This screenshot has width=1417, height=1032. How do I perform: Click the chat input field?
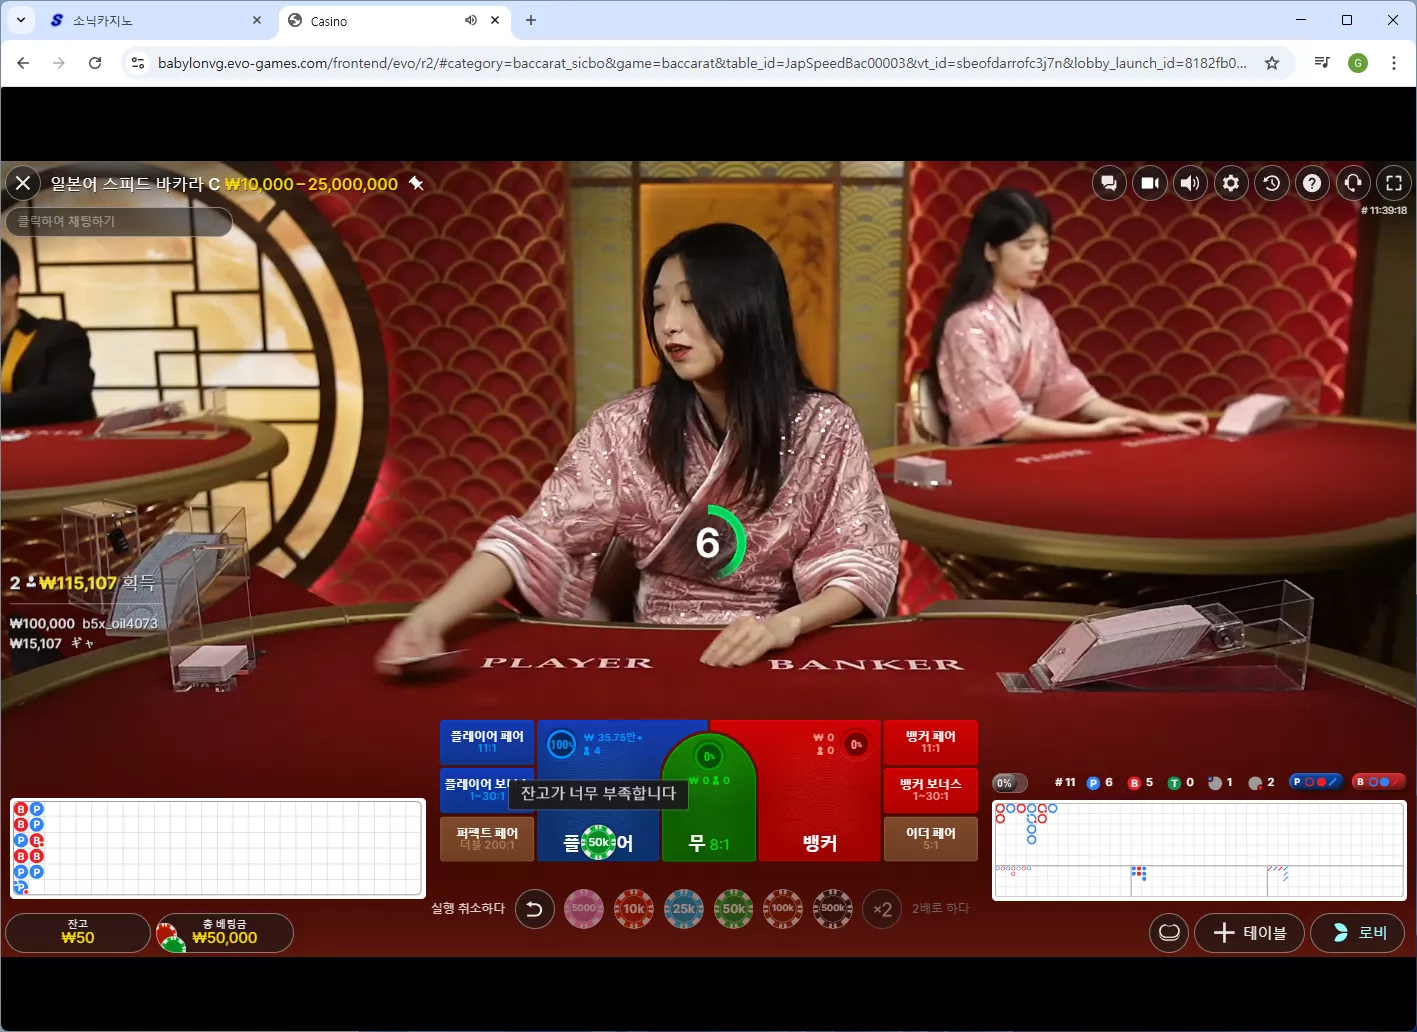coord(119,221)
